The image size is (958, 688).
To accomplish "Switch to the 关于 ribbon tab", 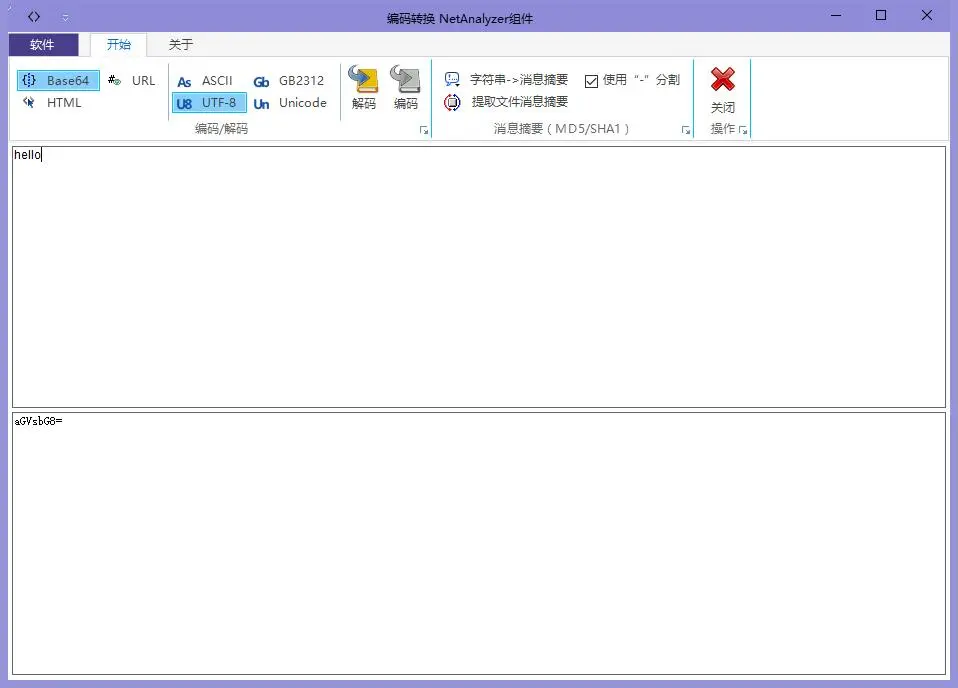I will click(x=181, y=45).
